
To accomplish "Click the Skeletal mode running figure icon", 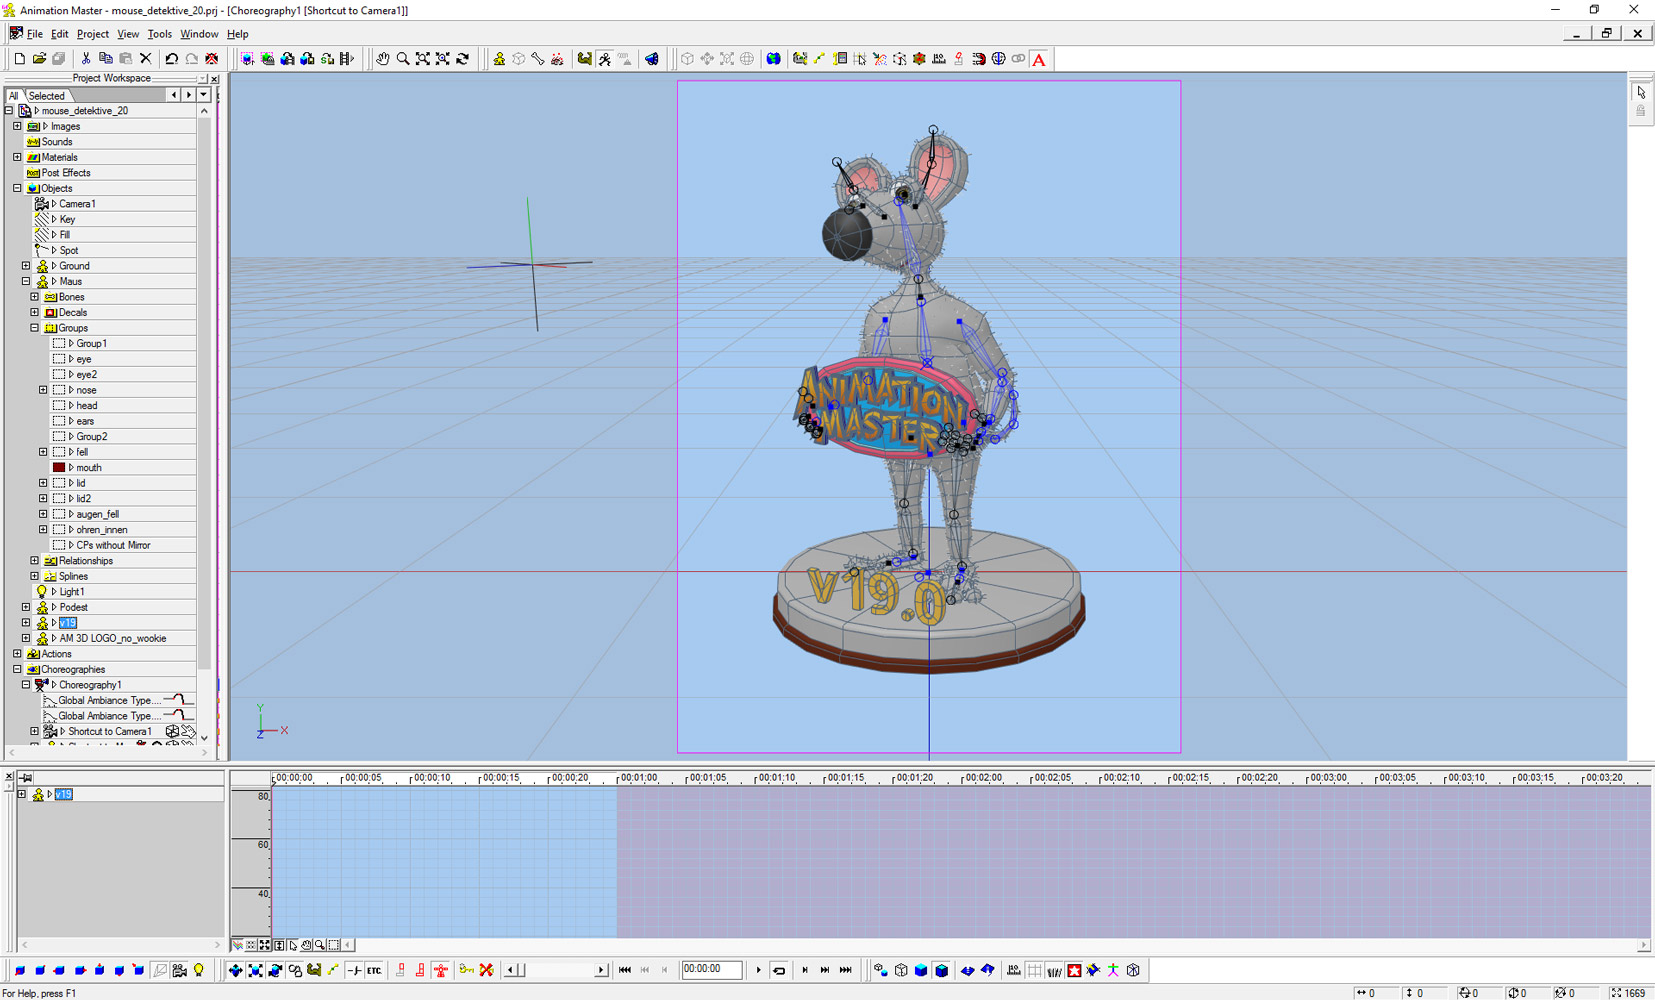I will [605, 59].
